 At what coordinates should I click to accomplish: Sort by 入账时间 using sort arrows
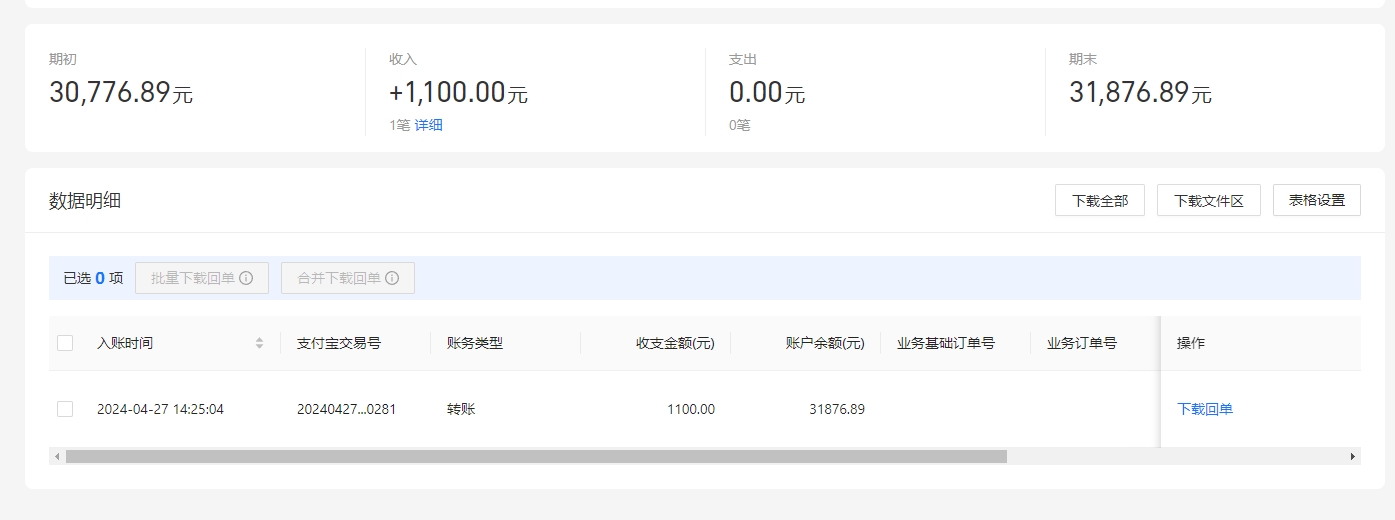[260, 343]
